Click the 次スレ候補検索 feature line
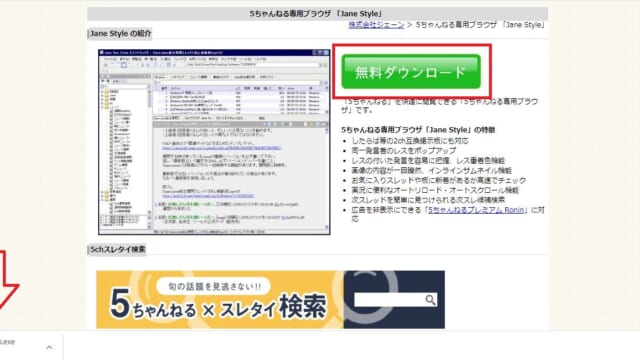The image size is (640, 360). 428,200
